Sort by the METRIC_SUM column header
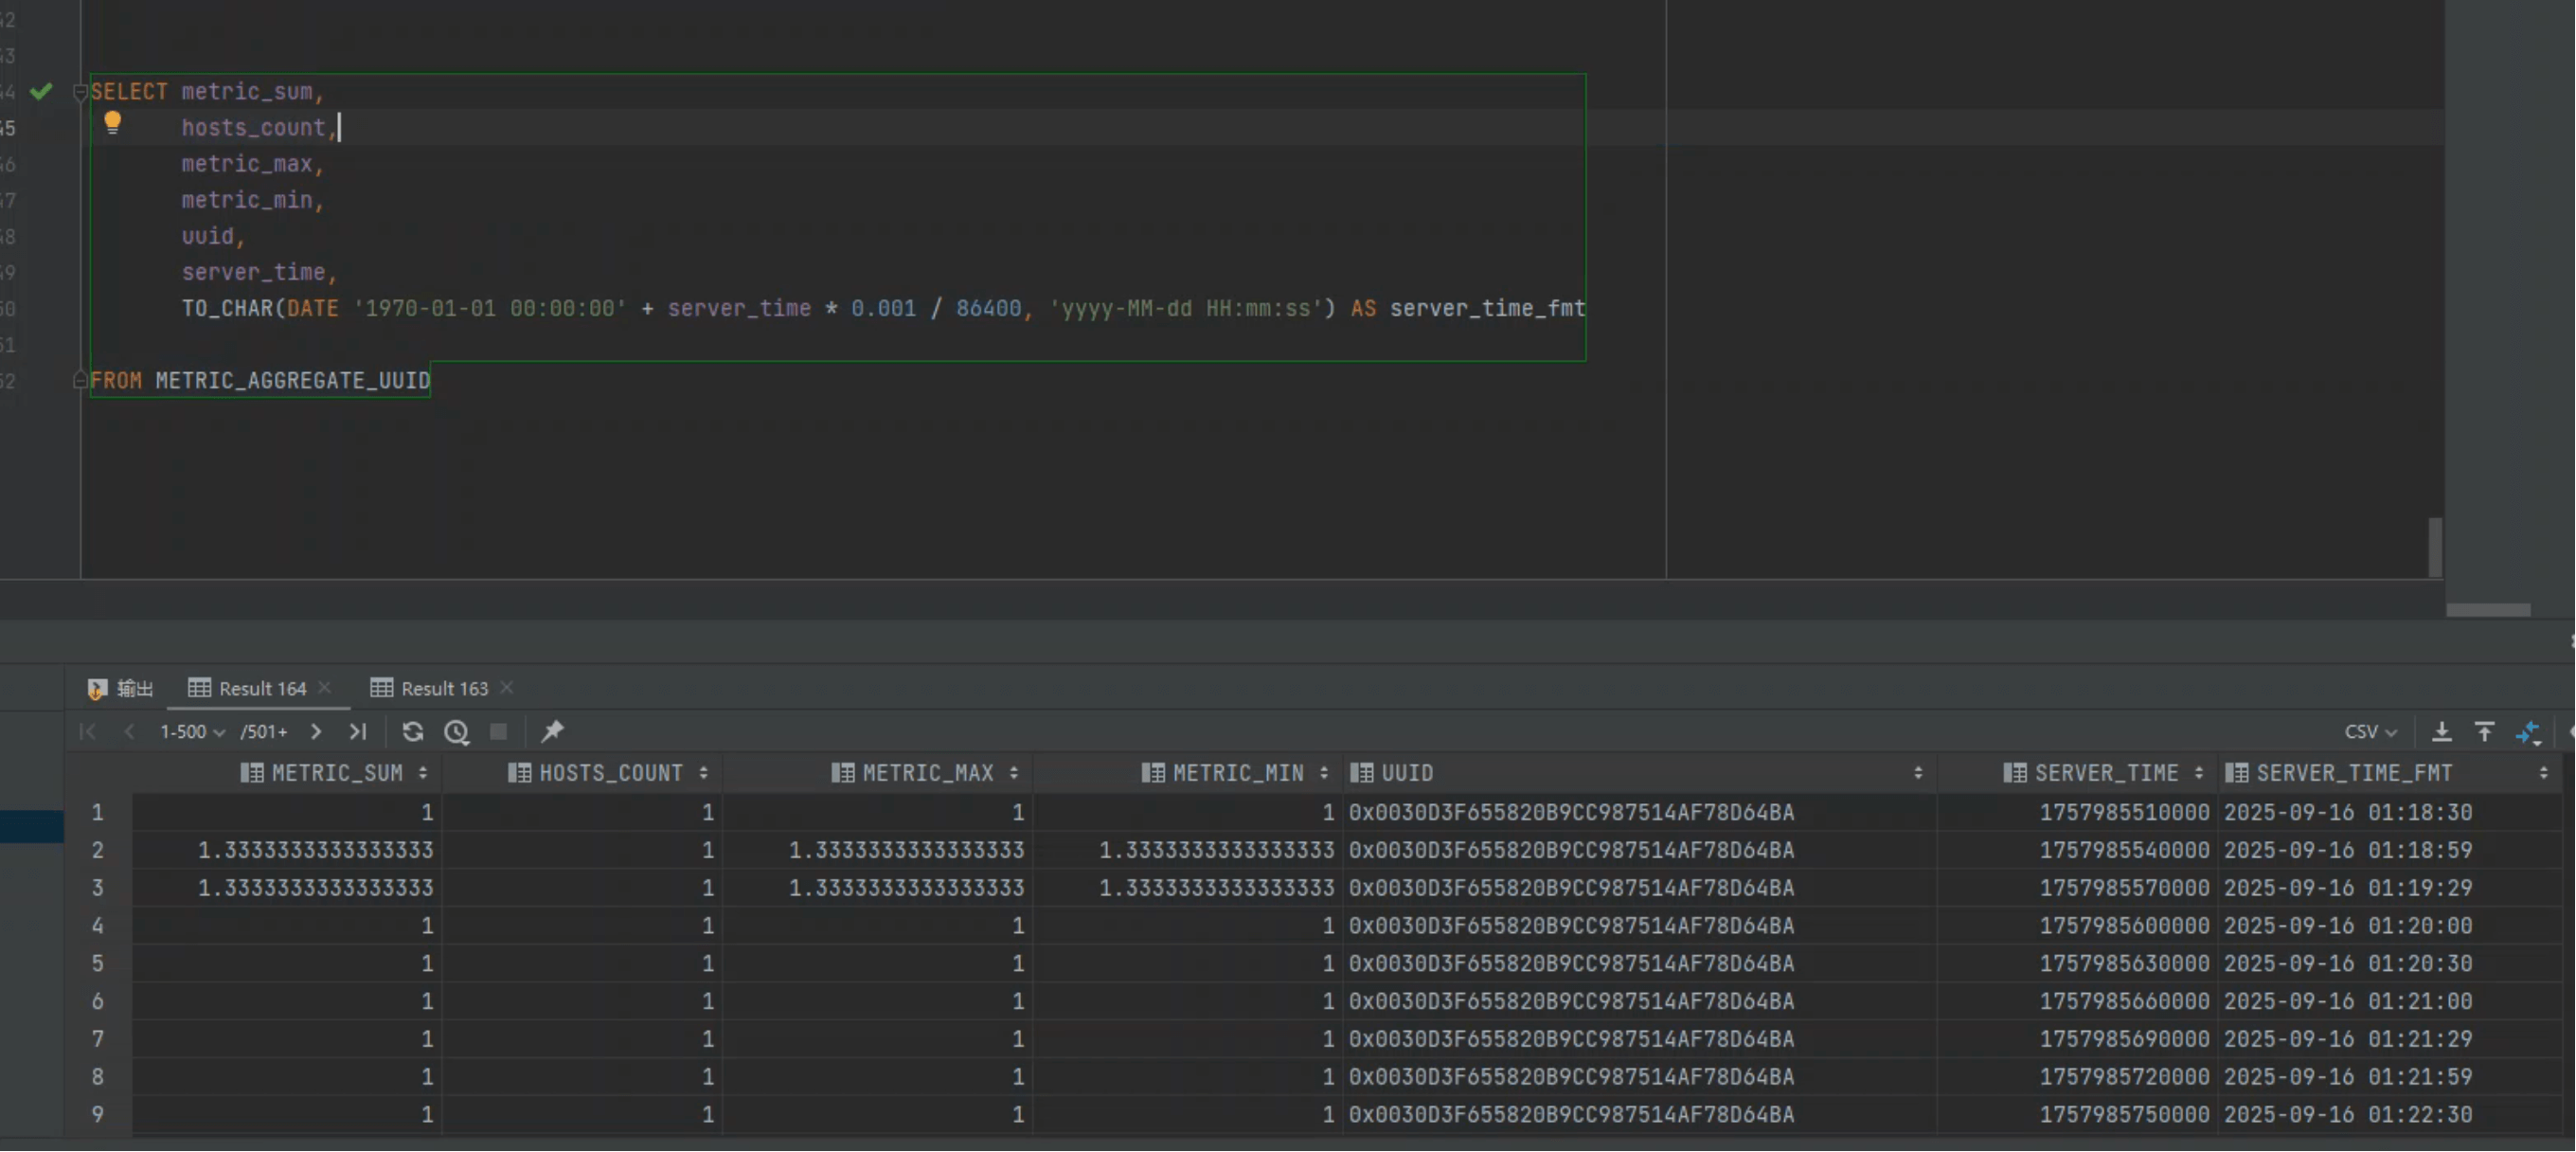Image resolution: width=2576 pixels, height=1152 pixels. point(336,773)
